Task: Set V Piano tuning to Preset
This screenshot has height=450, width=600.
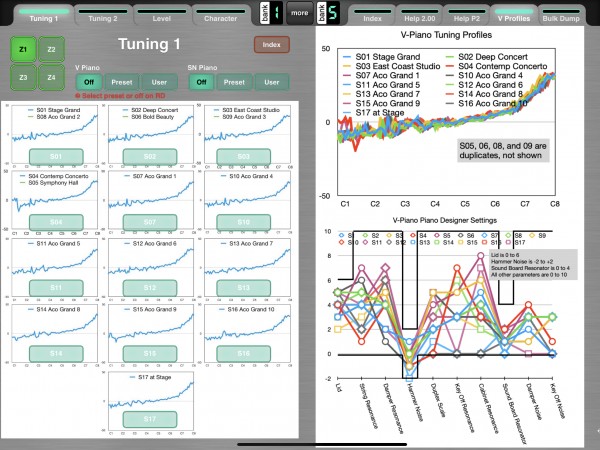Action: pyautogui.click(x=122, y=82)
